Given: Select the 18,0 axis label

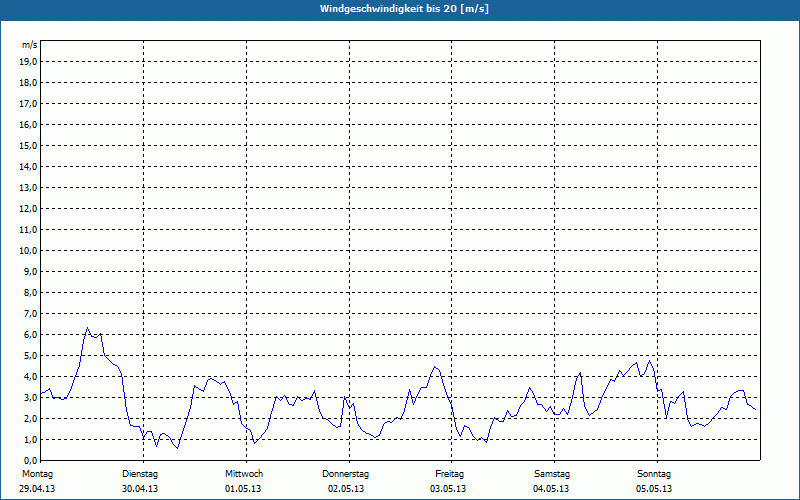Looking at the screenshot, I should pyautogui.click(x=28, y=83).
